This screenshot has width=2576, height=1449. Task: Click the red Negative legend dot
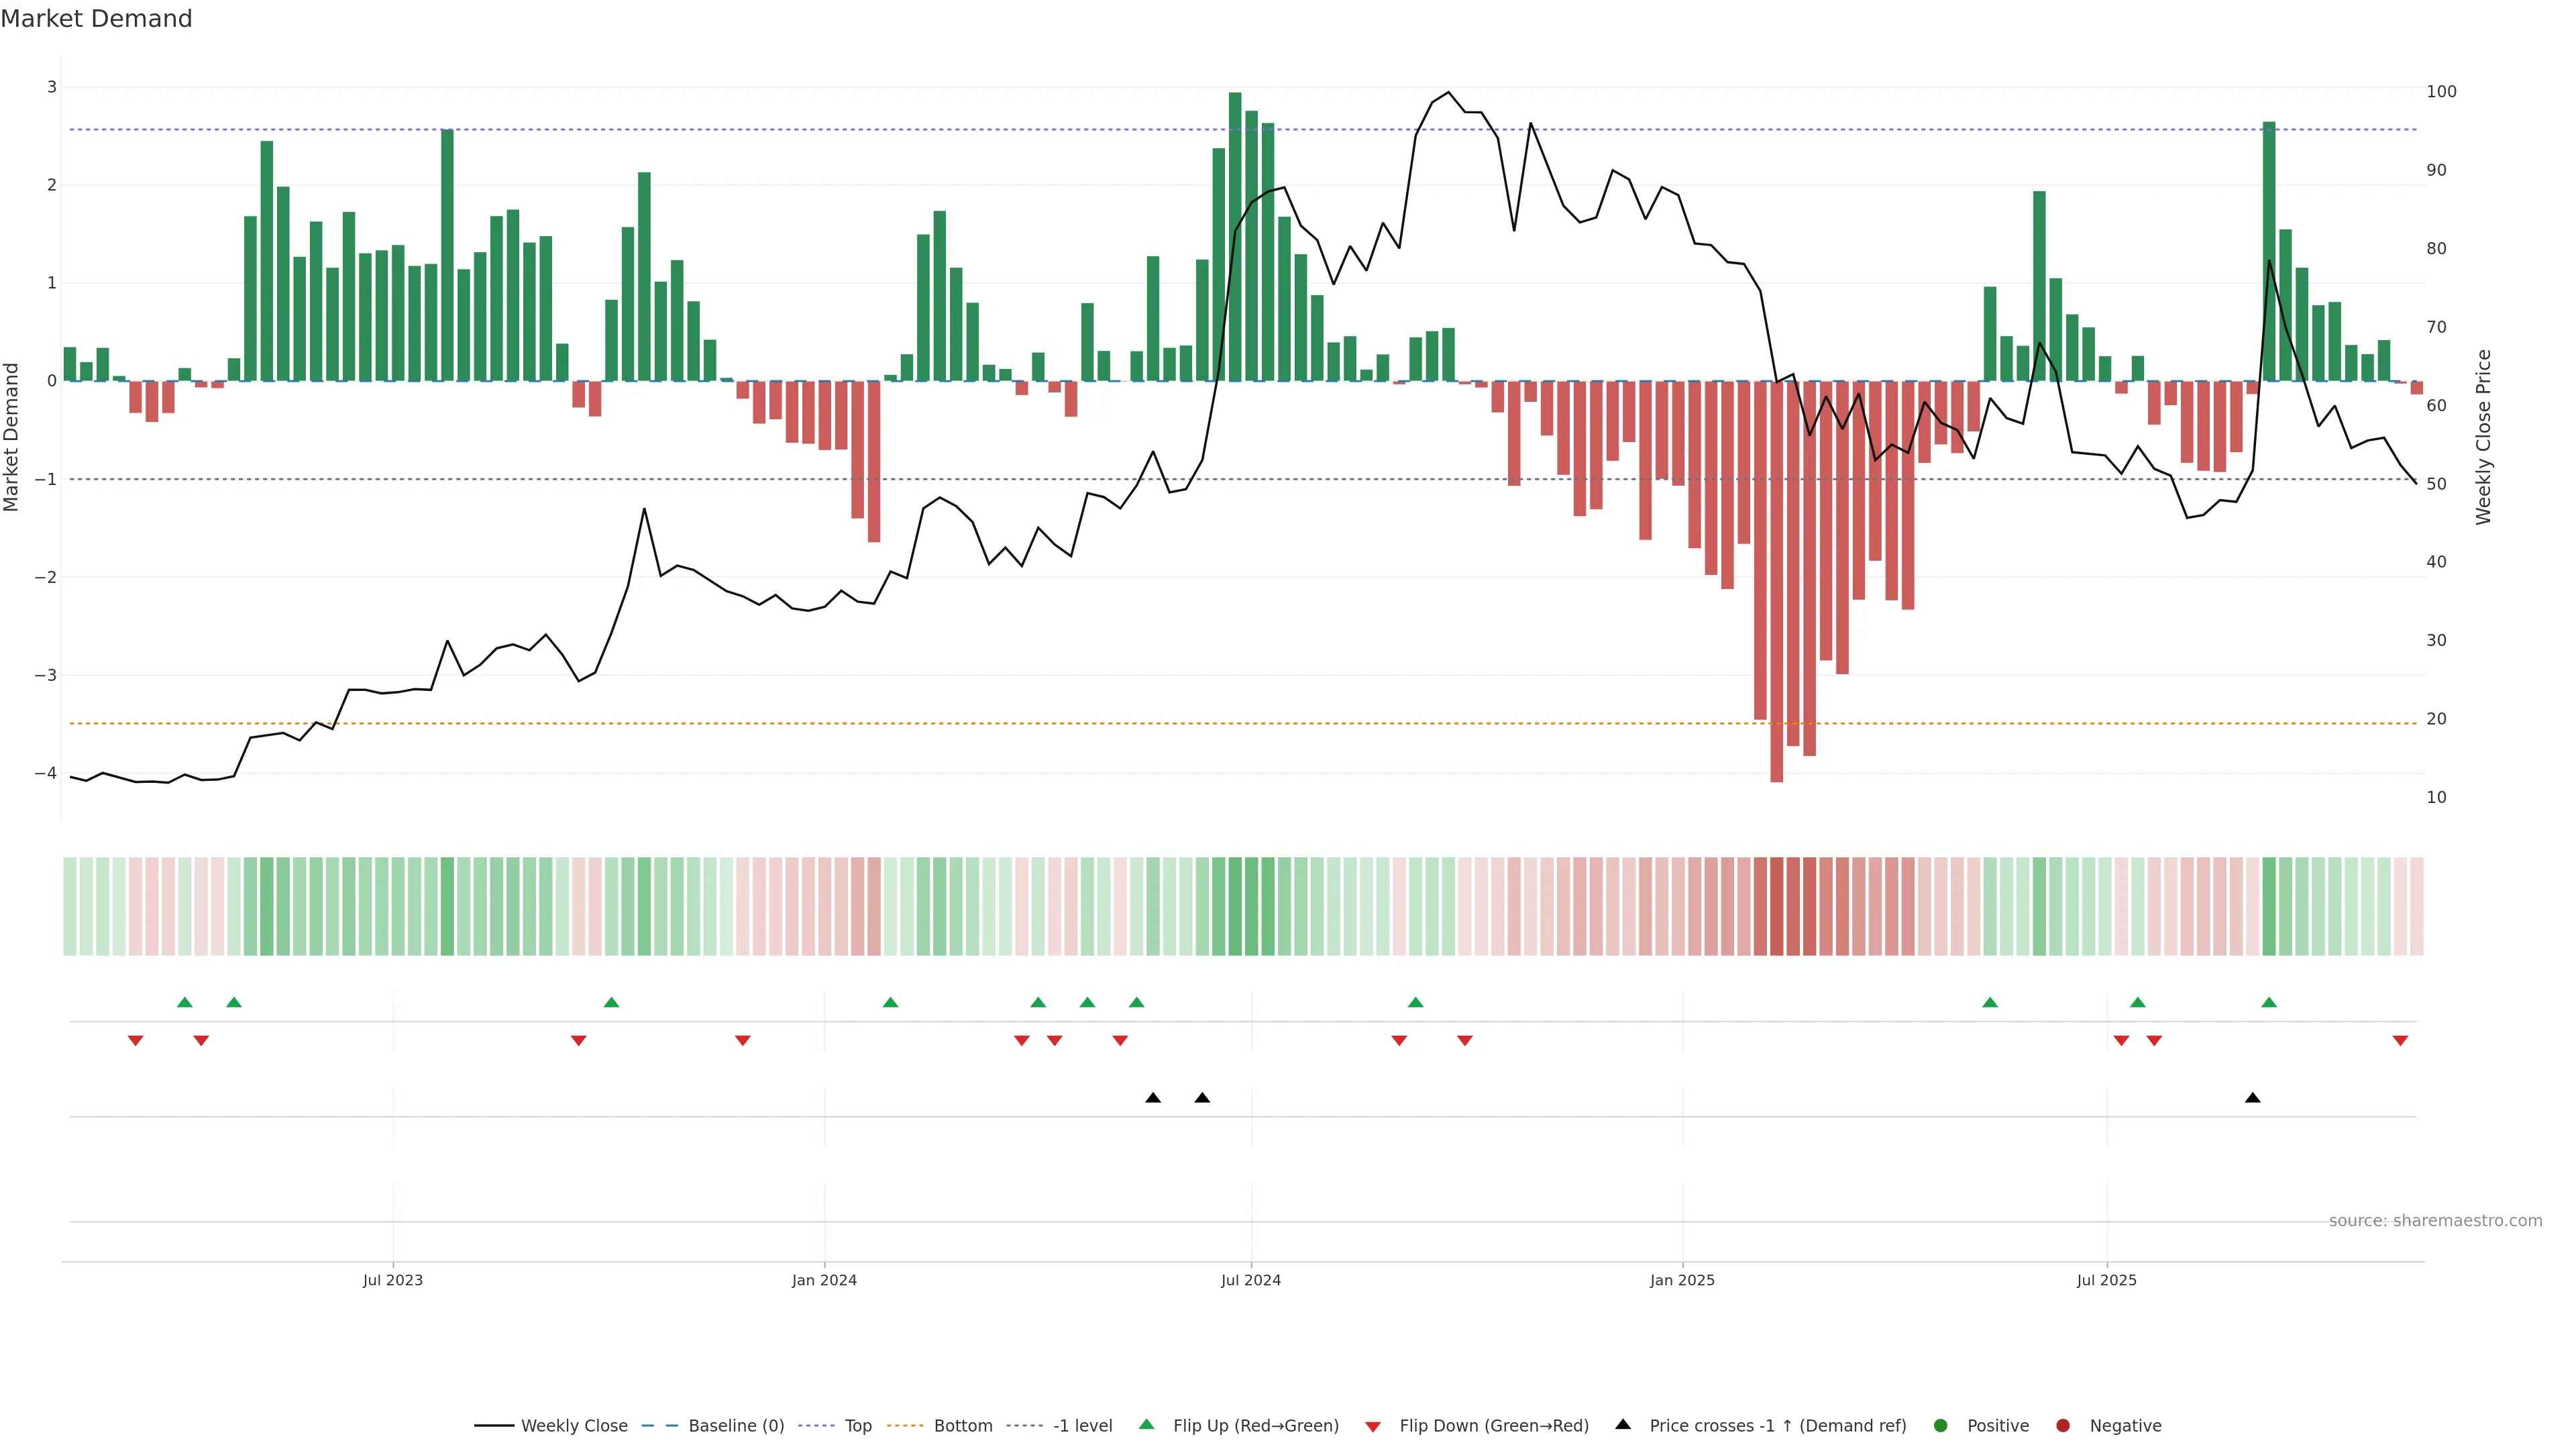click(x=2063, y=1425)
